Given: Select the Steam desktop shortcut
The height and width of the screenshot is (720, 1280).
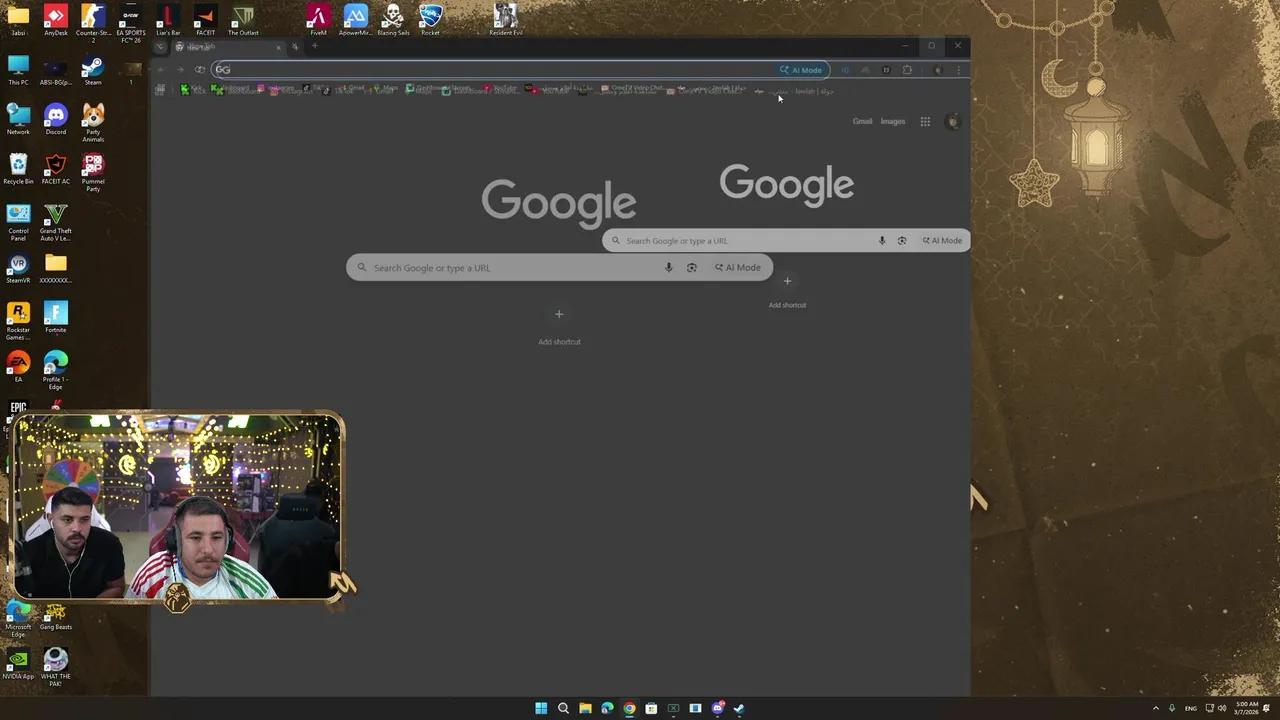Looking at the screenshot, I should pyautogui.click(x=93, y=70).
